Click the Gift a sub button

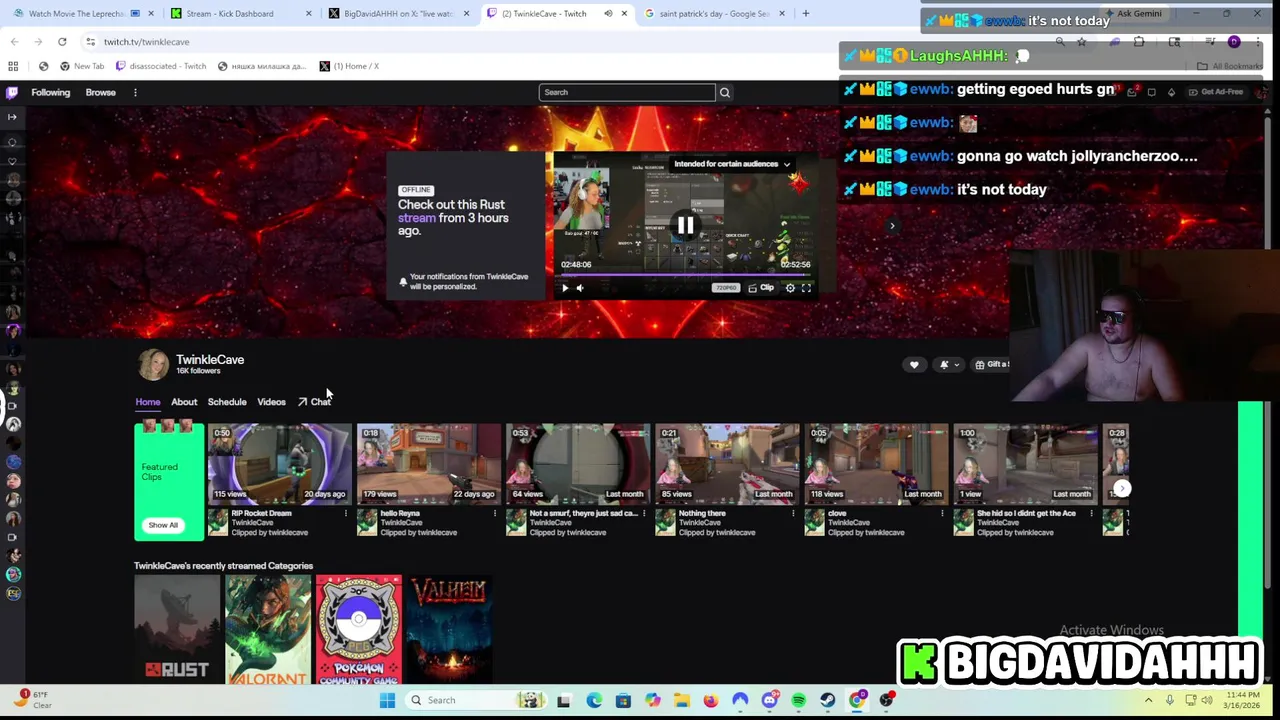click(992, 365)
